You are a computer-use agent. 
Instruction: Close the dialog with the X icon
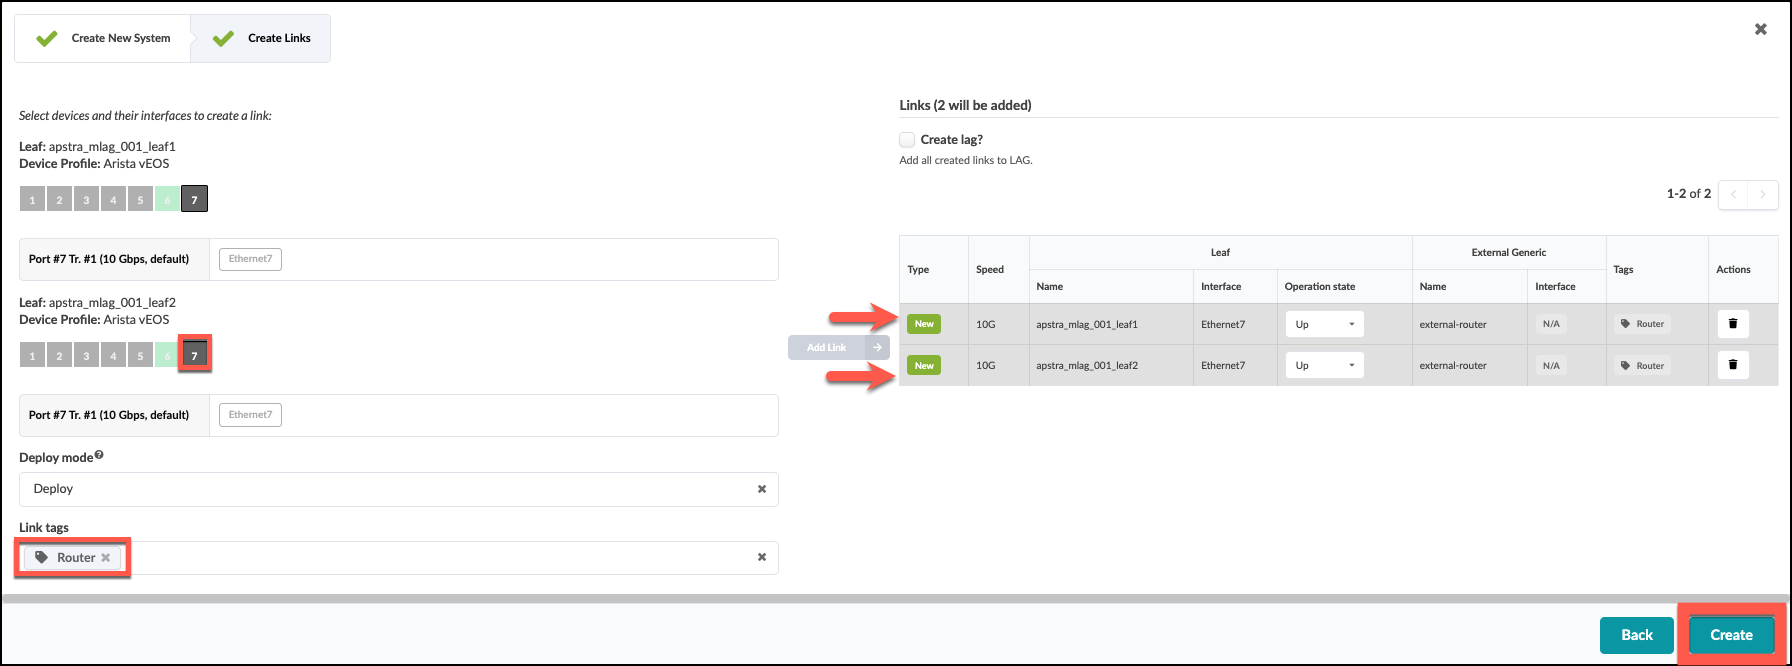click(1761, 30)
